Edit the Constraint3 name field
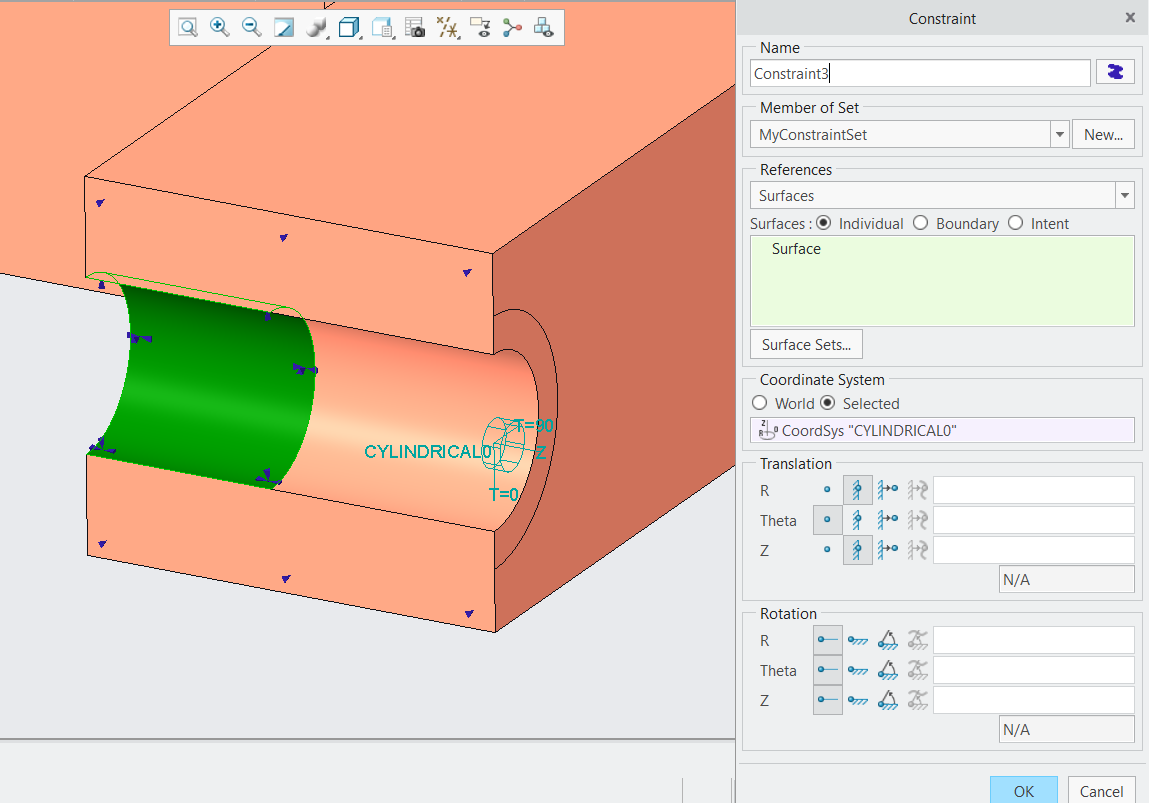The width and height of the screenshot is (1149, 803). point(920,72)
